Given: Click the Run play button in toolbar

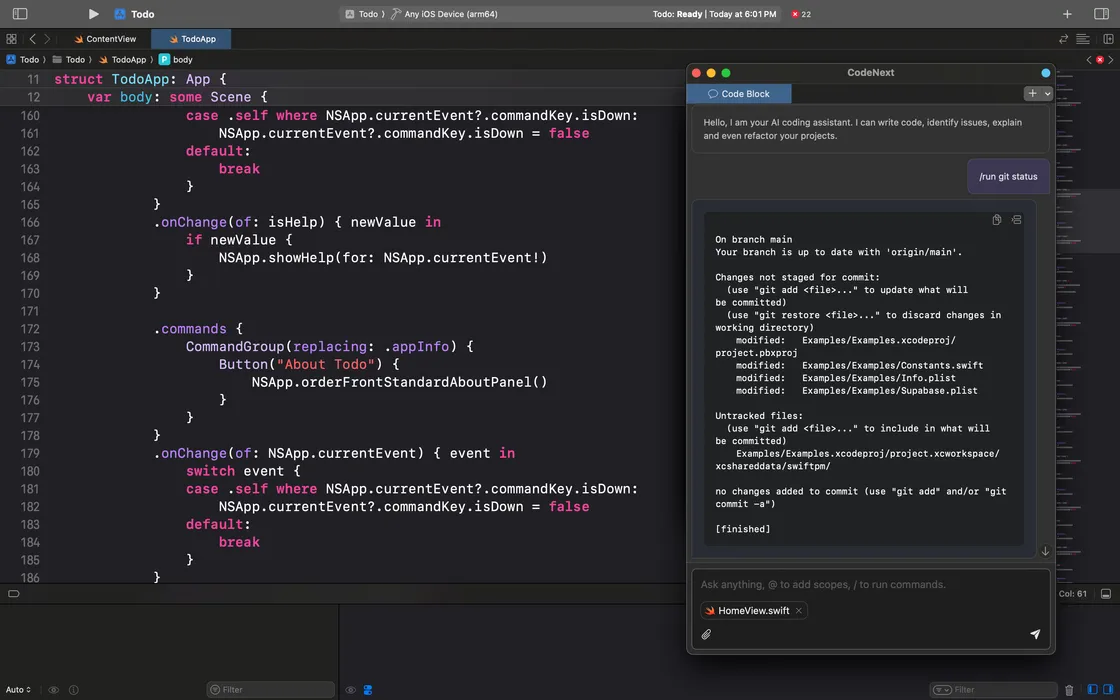Looking at the screenshot, I should coord(93,14).
